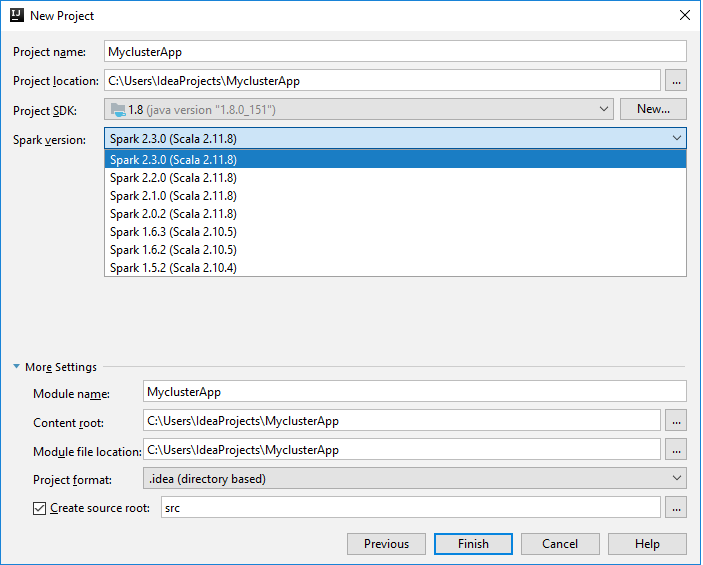703x565 pixels.
Task: Browse for source root folder
Action: [x=676, y=508]
